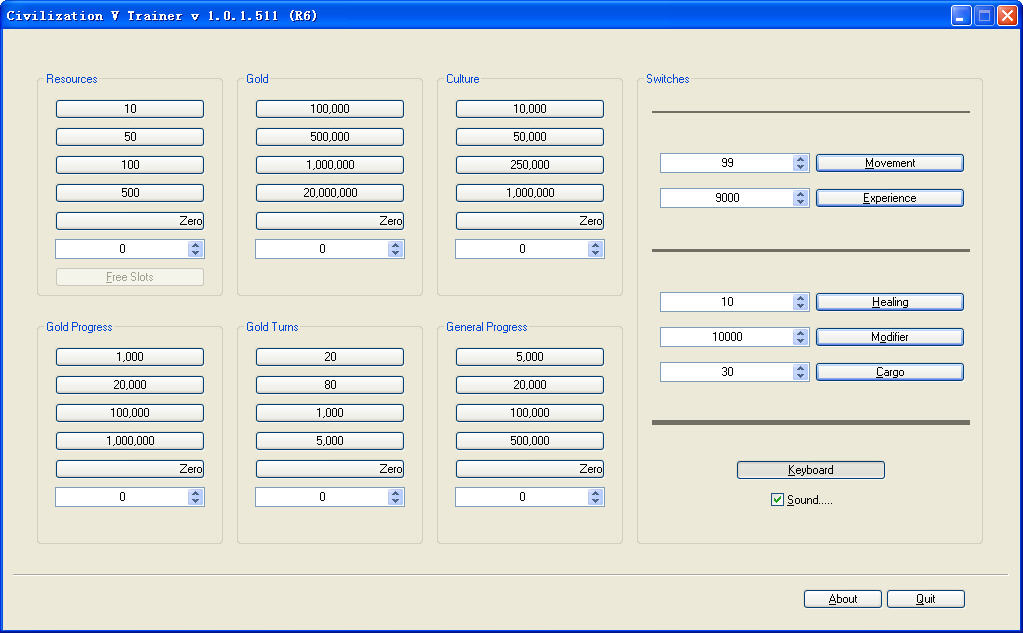Viewport: 1023px width, 633px height.
Task: Click the Resources custom value field
Action: pos(122,249)
